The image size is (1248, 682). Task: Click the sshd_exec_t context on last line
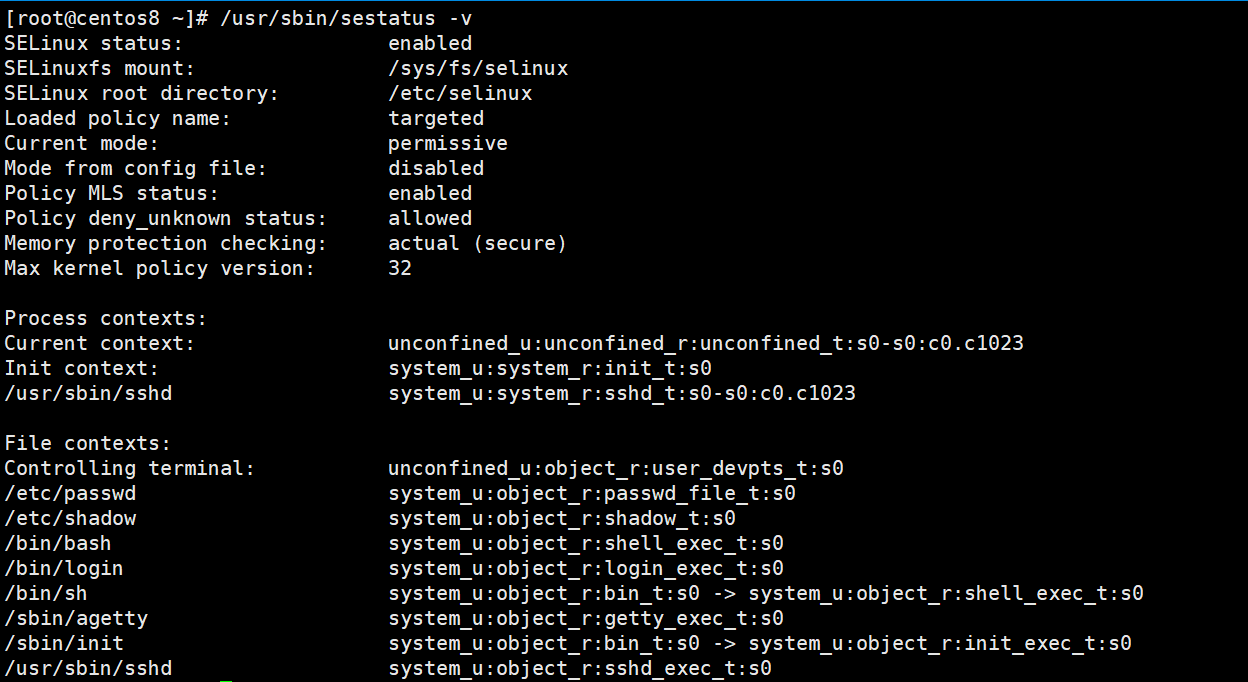pos(580,668)
